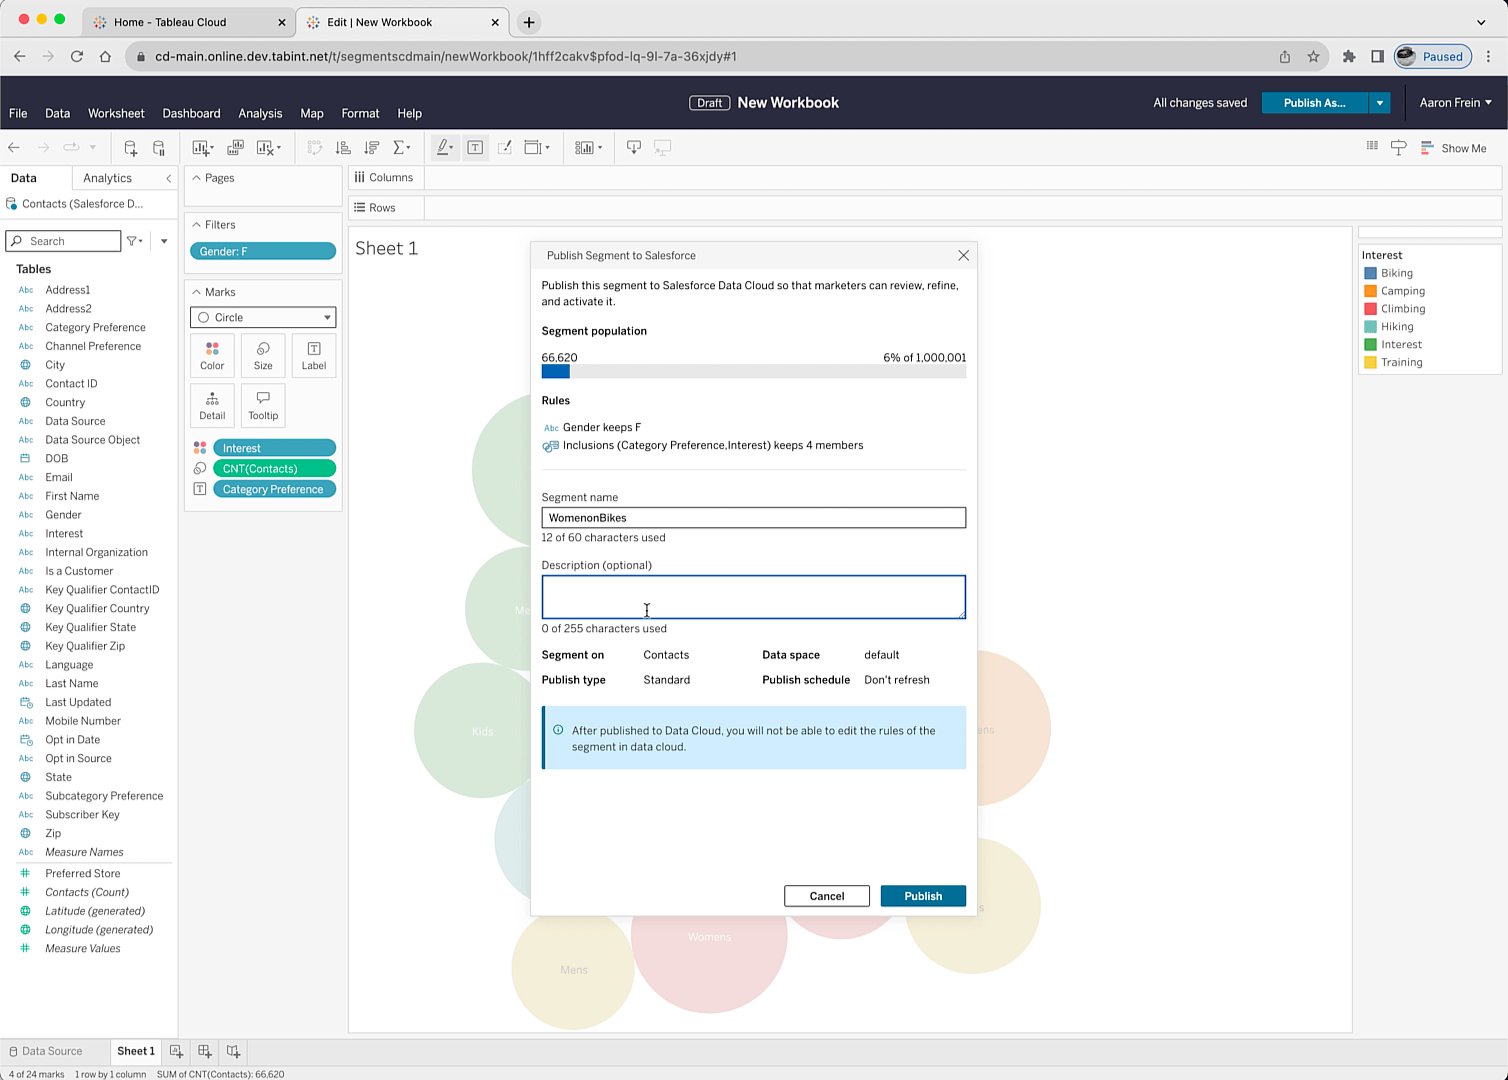Open the Circle mark type dropdown
Screen dimensions: 1508x1080
click(x=263, y=317)
